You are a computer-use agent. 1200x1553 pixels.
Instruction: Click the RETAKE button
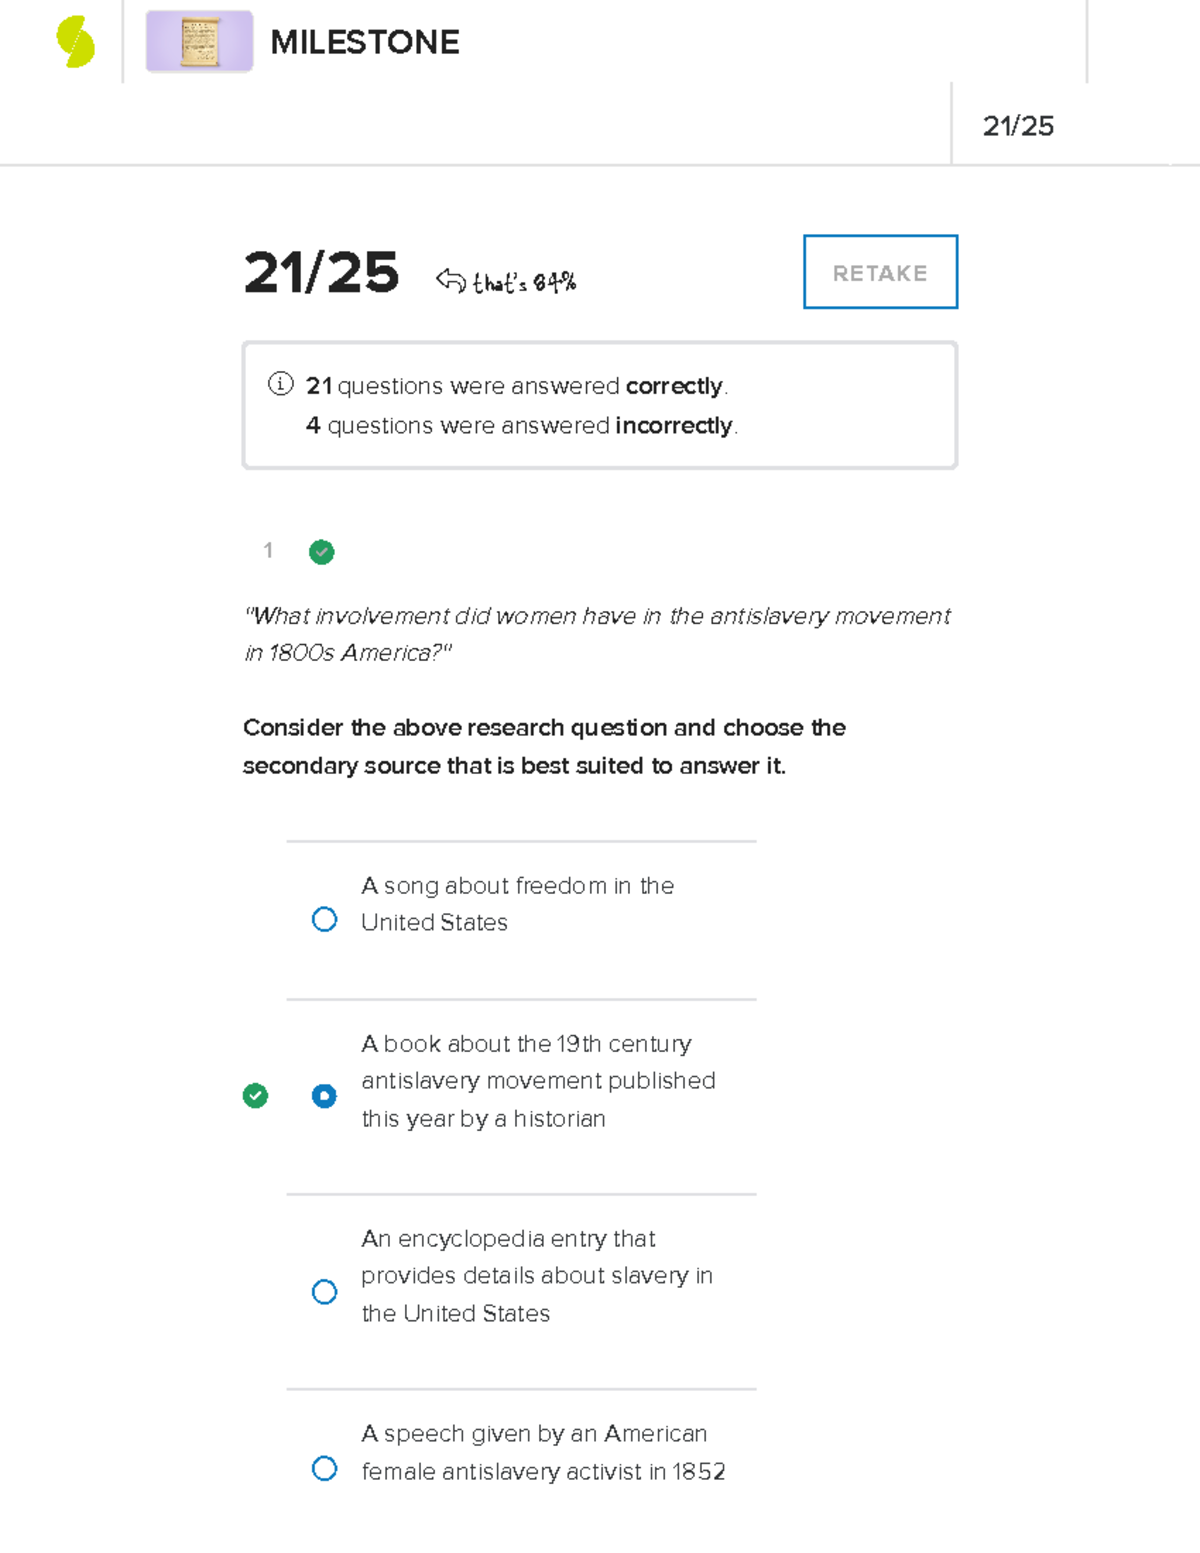coord(879,272)
